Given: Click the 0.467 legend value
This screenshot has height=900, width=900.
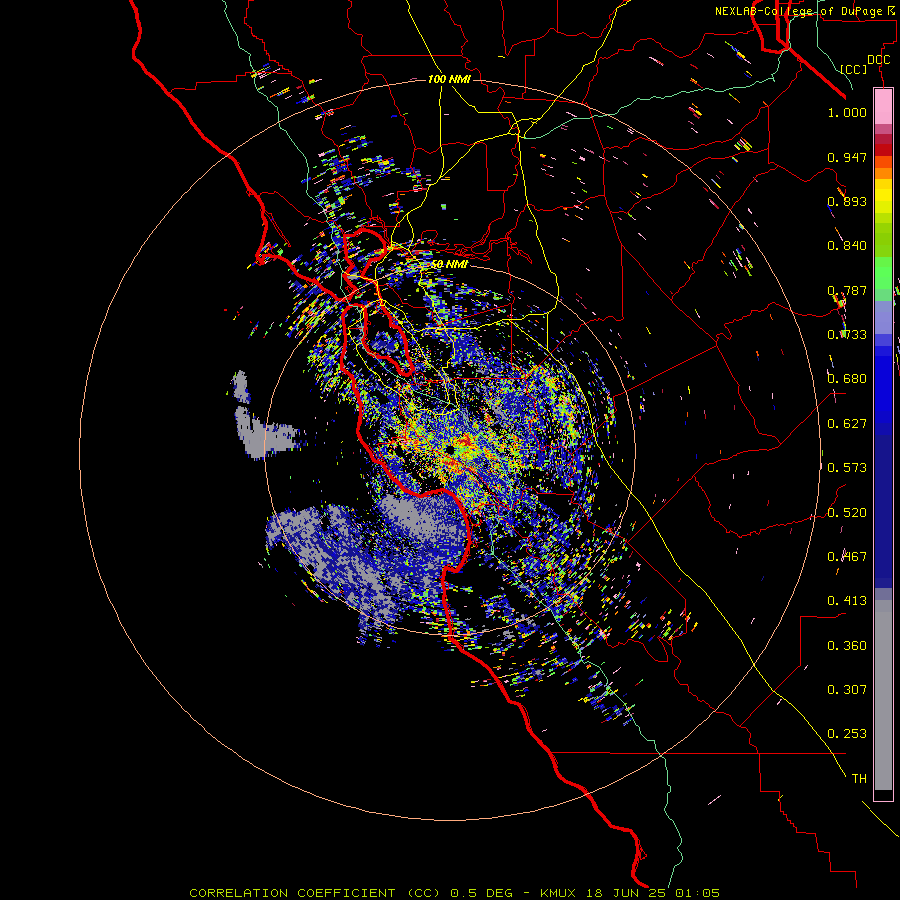Looking at the screenshot, I should pos(847,557).
